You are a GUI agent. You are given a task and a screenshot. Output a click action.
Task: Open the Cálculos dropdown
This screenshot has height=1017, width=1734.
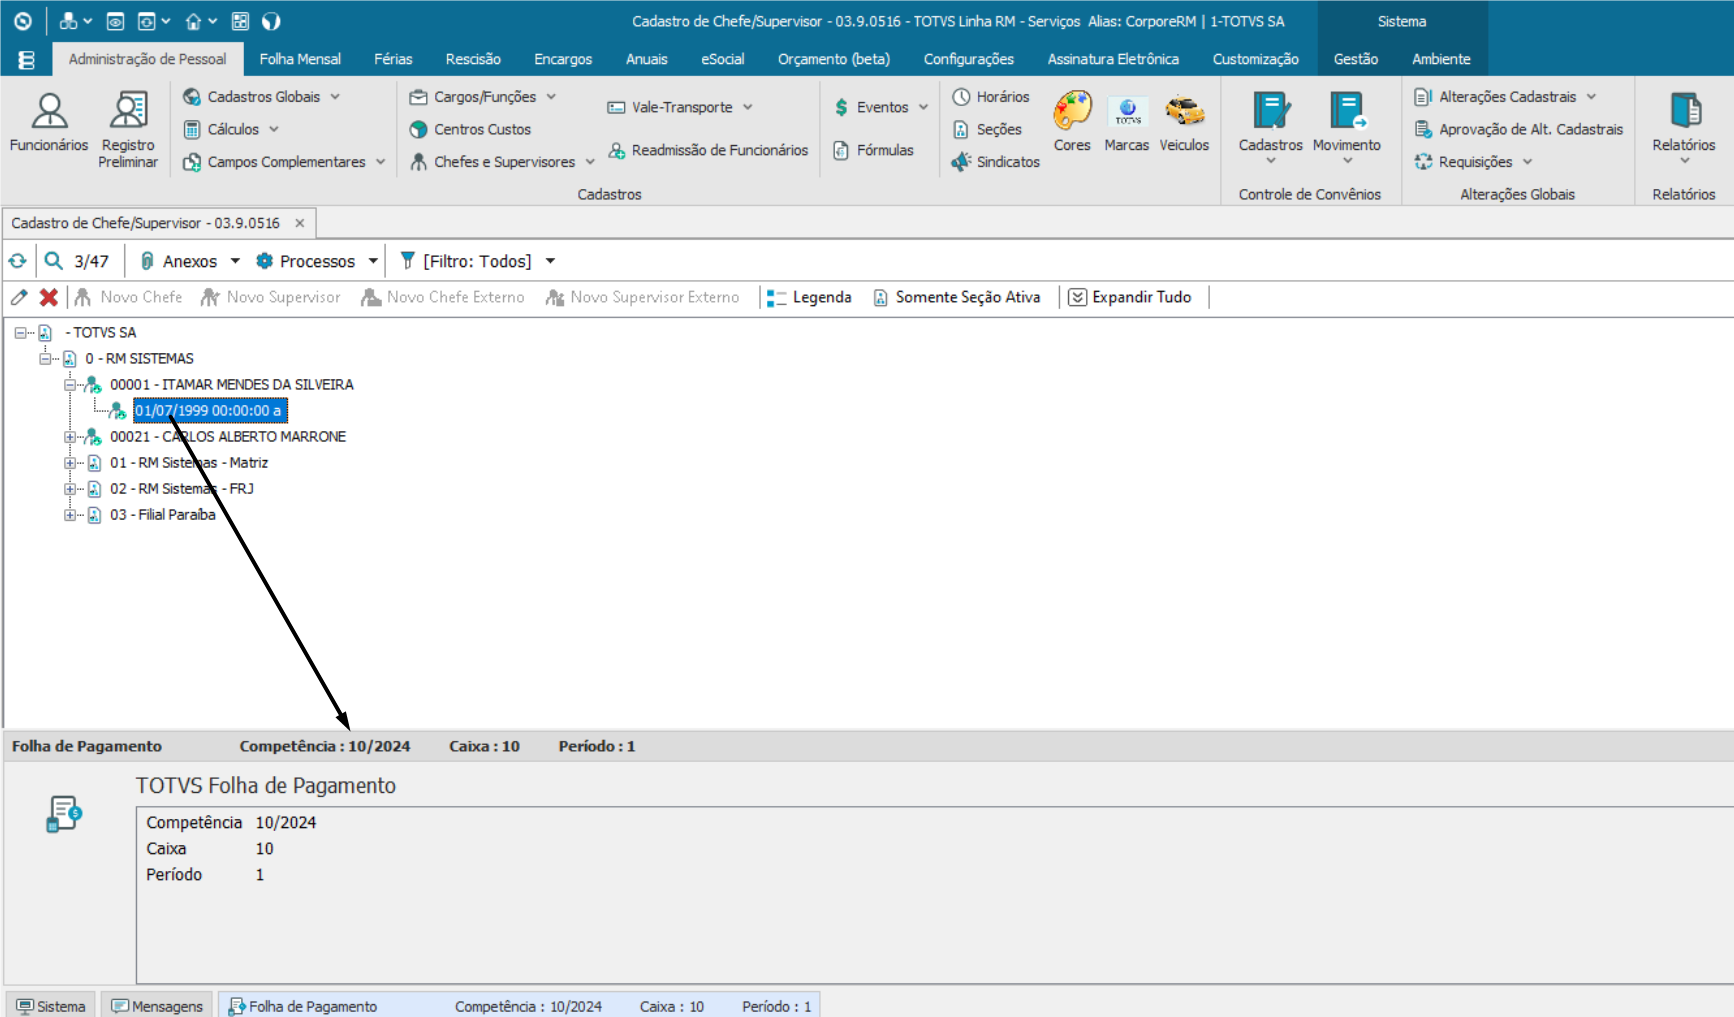click(x=231, y=129)
